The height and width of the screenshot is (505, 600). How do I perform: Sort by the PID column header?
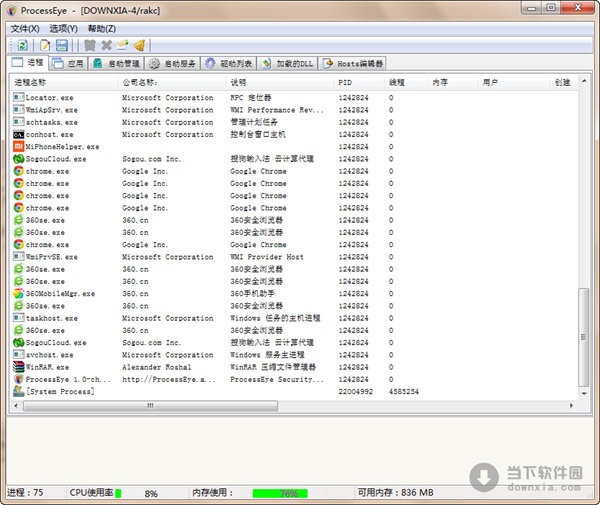click(359, 82)
